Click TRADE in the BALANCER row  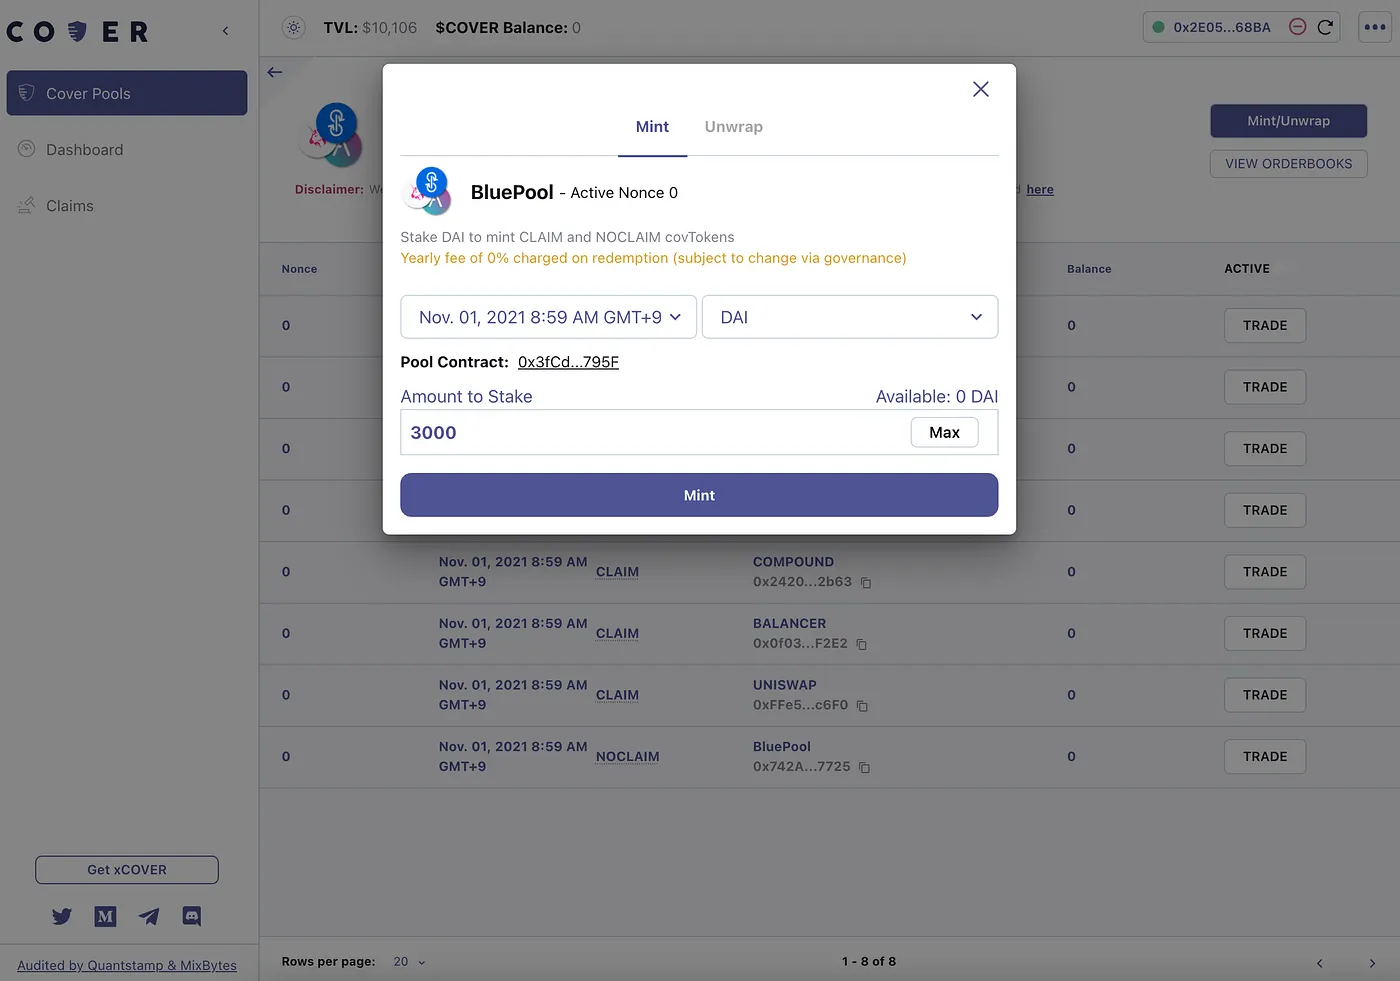(x=1265, y=634)
